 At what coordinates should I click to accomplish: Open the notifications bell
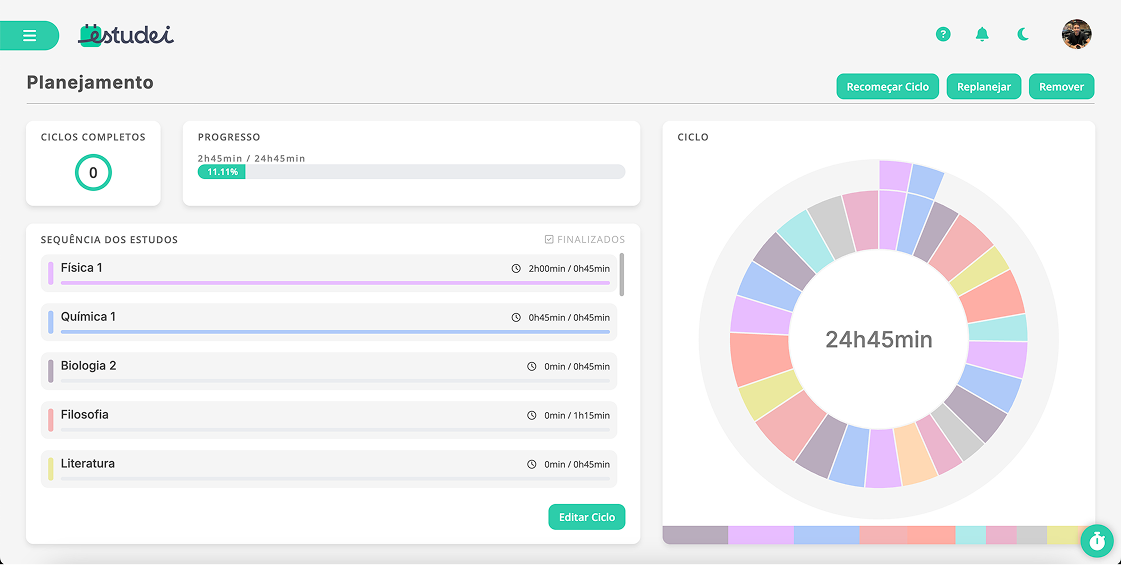(x=982, y=35)
